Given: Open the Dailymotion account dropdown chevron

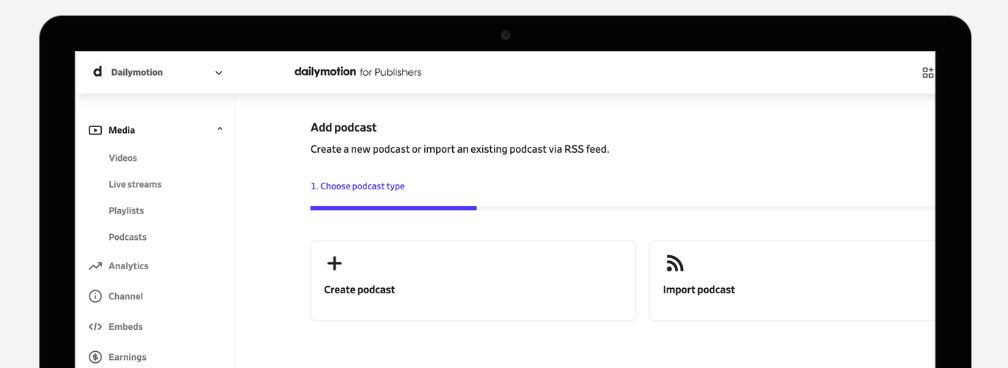Looking at the screenshot, I should pos(219,73).
